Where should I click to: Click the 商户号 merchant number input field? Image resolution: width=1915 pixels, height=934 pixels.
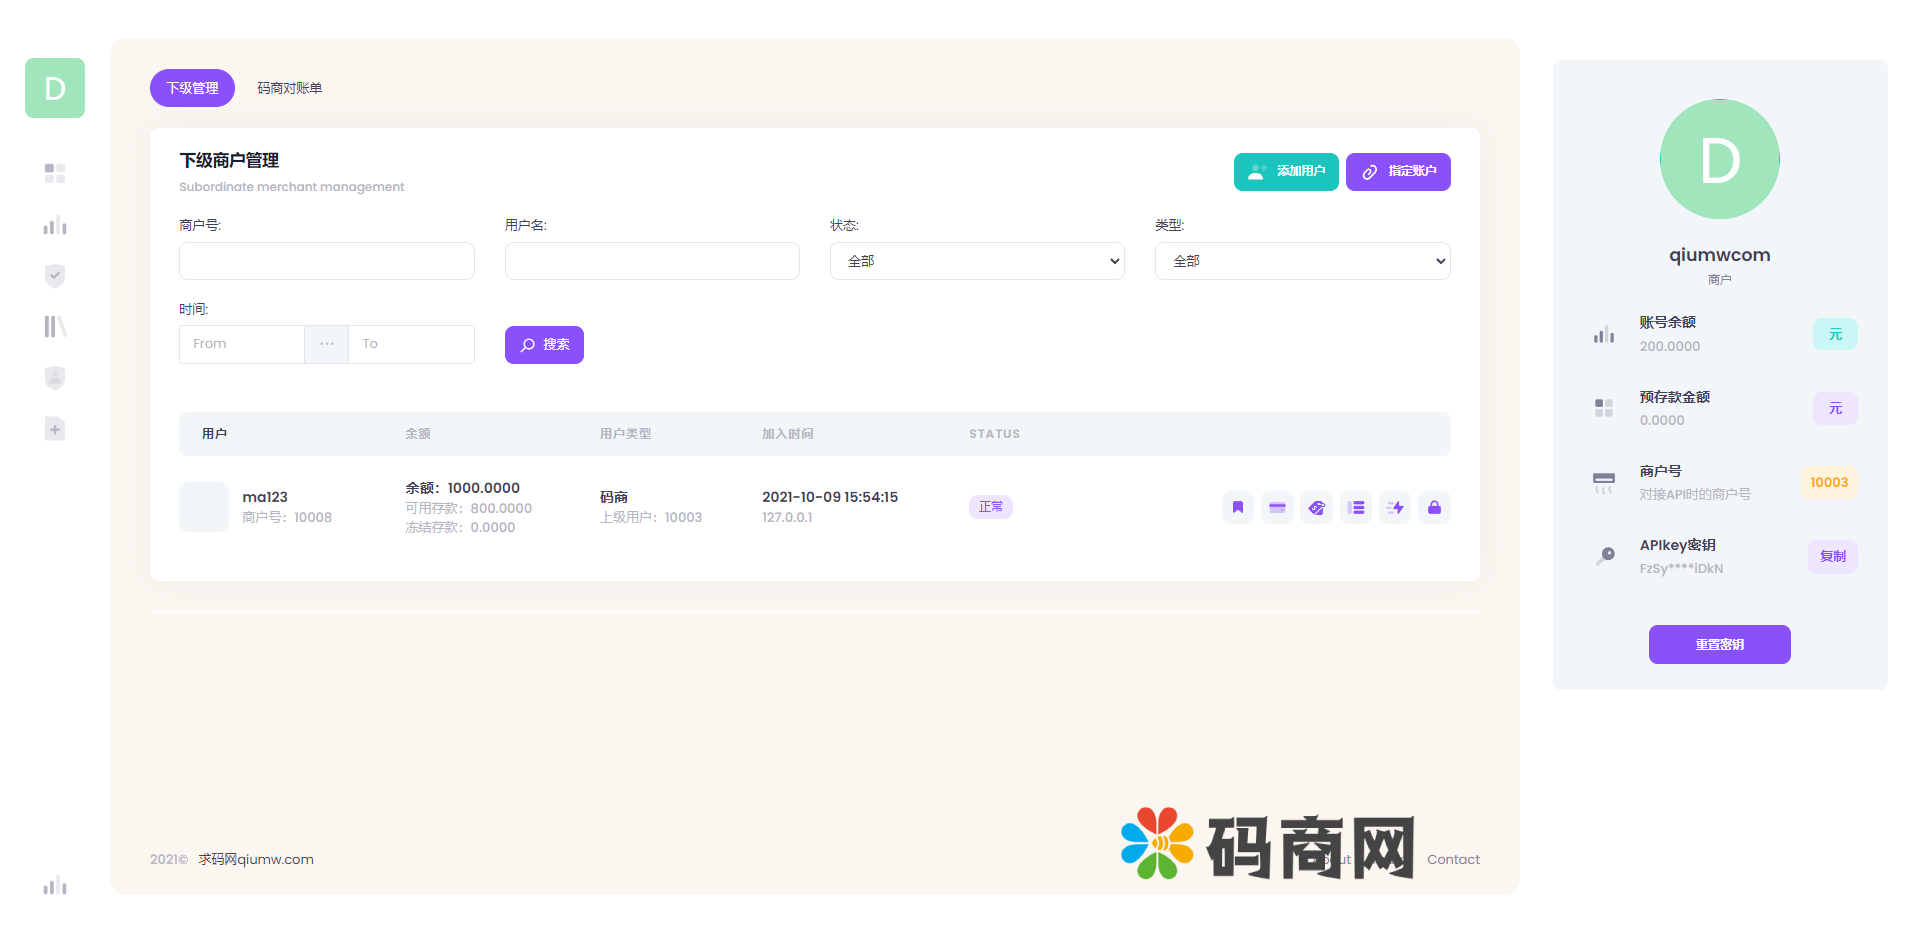pyautogui.click(x=326, y=261)
